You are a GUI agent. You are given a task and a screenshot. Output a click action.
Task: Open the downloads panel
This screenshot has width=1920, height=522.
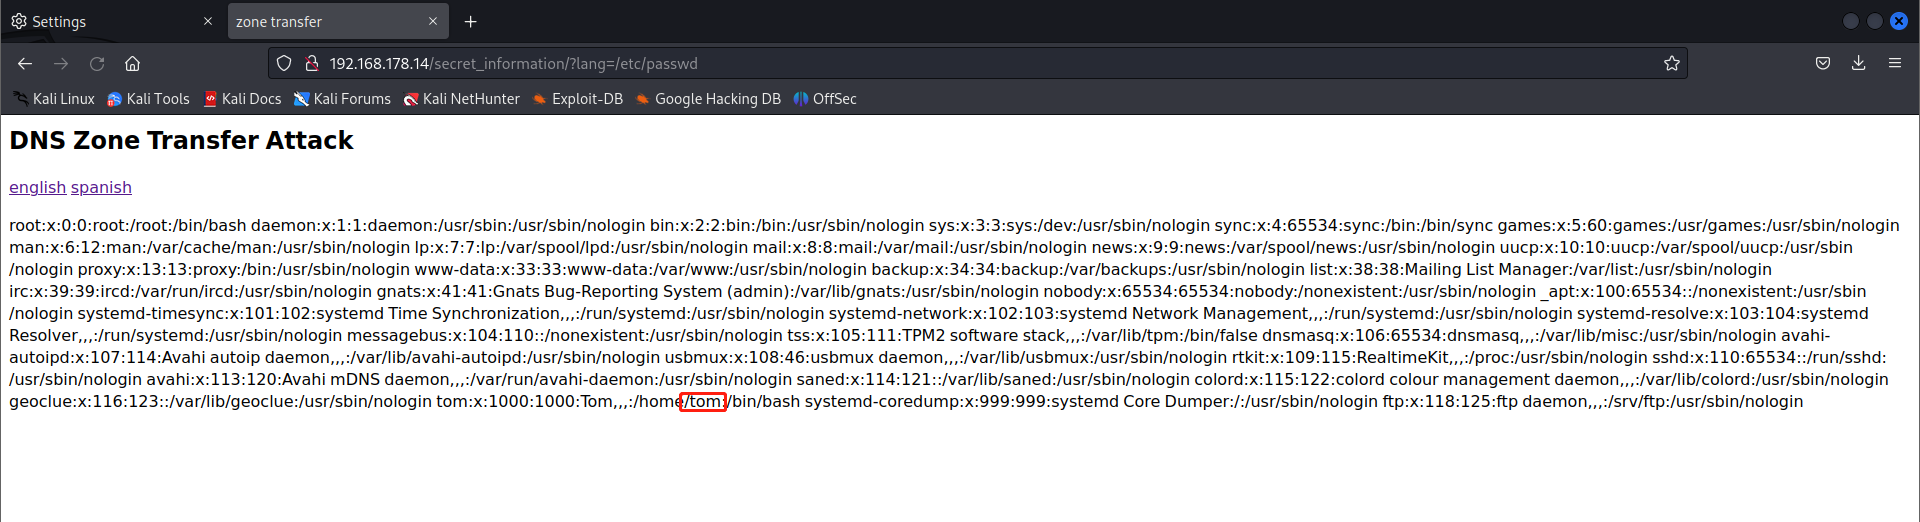point(1858,63)
